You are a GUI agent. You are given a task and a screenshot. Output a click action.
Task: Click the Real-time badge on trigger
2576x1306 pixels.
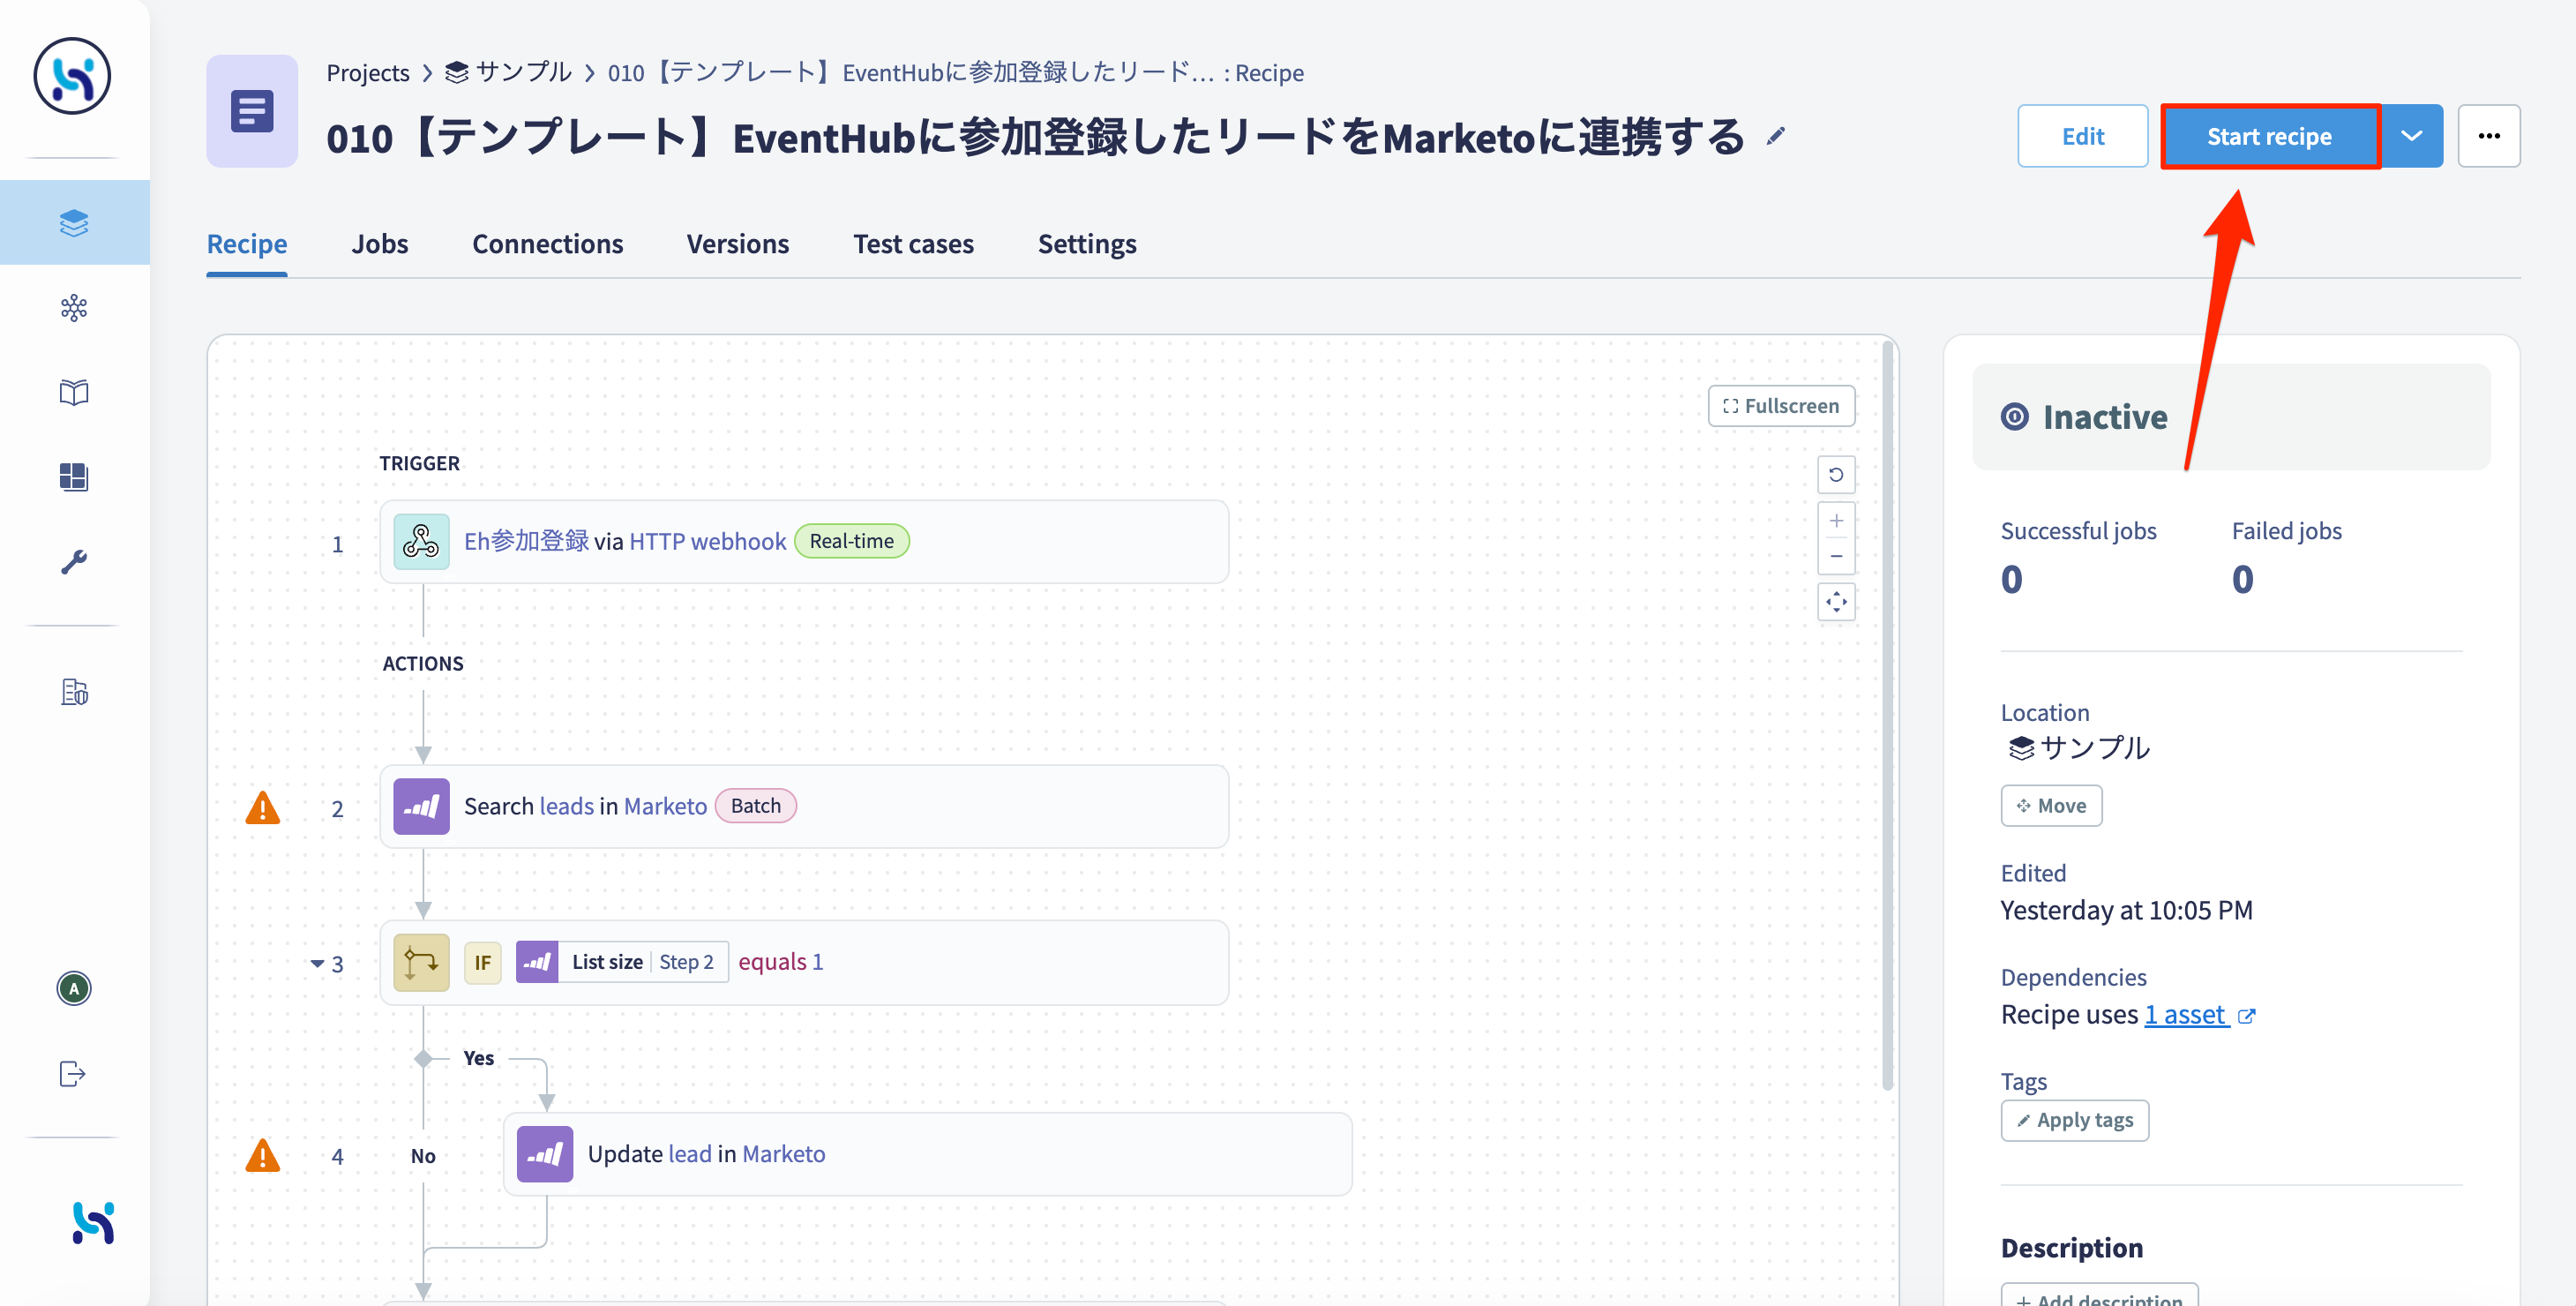[852, 541]
